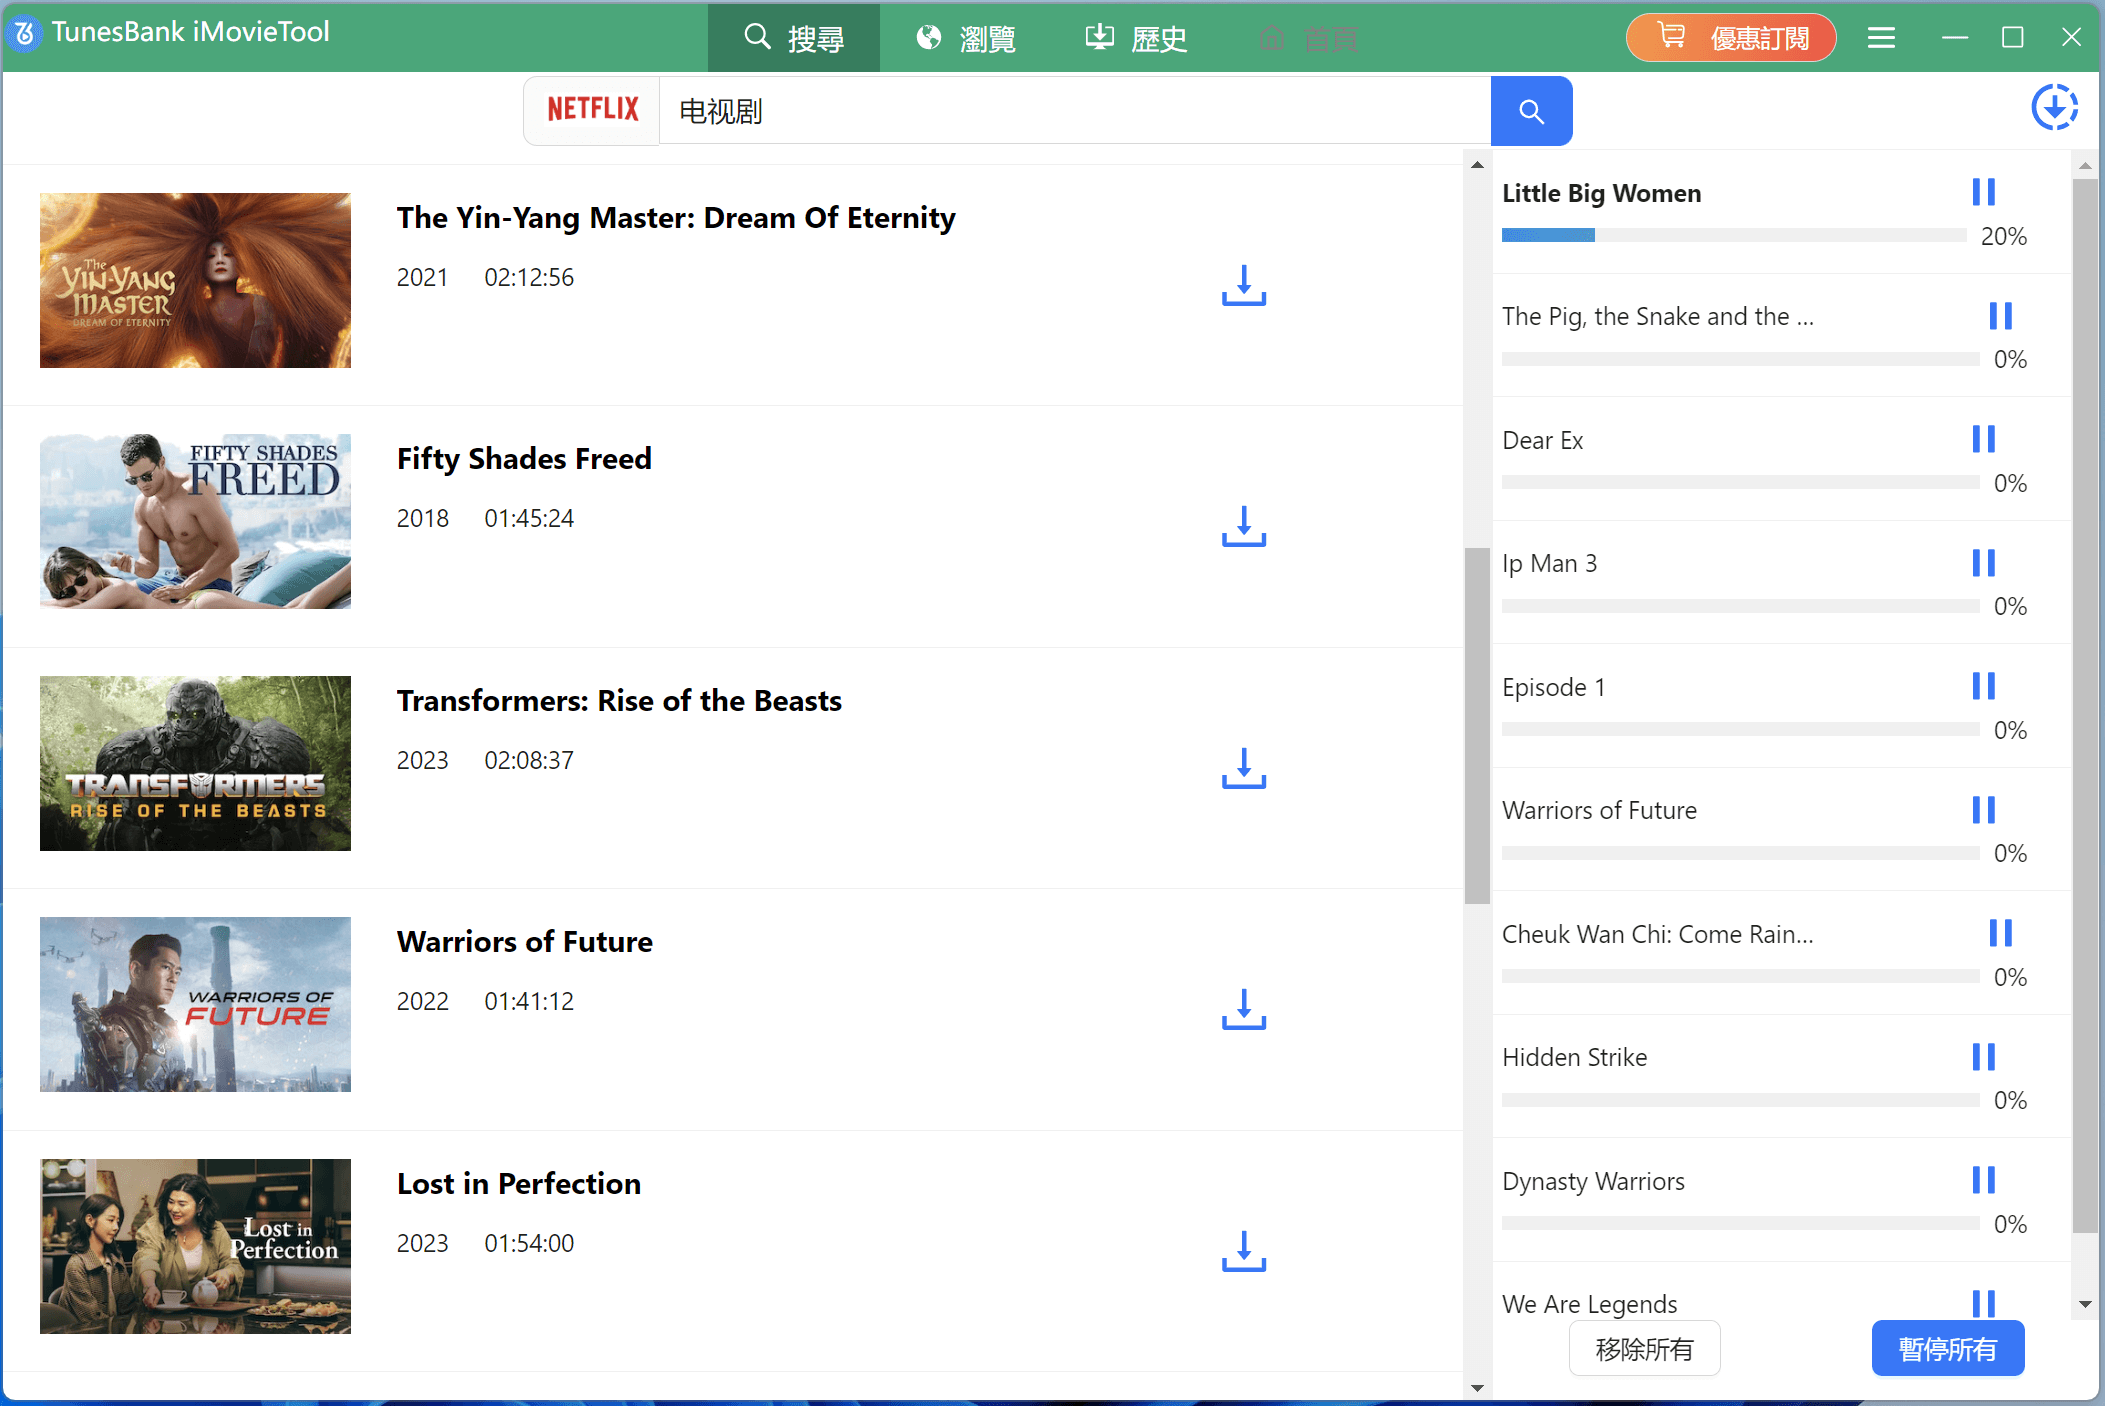Pause the Ip Man 3 download
Screen dimensions: 2105x1406
tap(1983, 562)
